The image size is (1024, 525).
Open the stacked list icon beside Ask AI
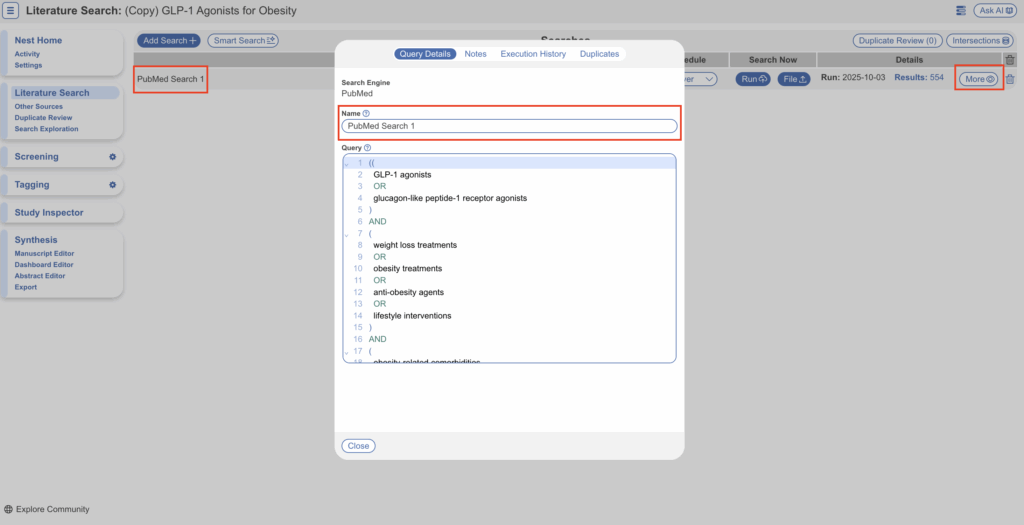coord(961,10)
